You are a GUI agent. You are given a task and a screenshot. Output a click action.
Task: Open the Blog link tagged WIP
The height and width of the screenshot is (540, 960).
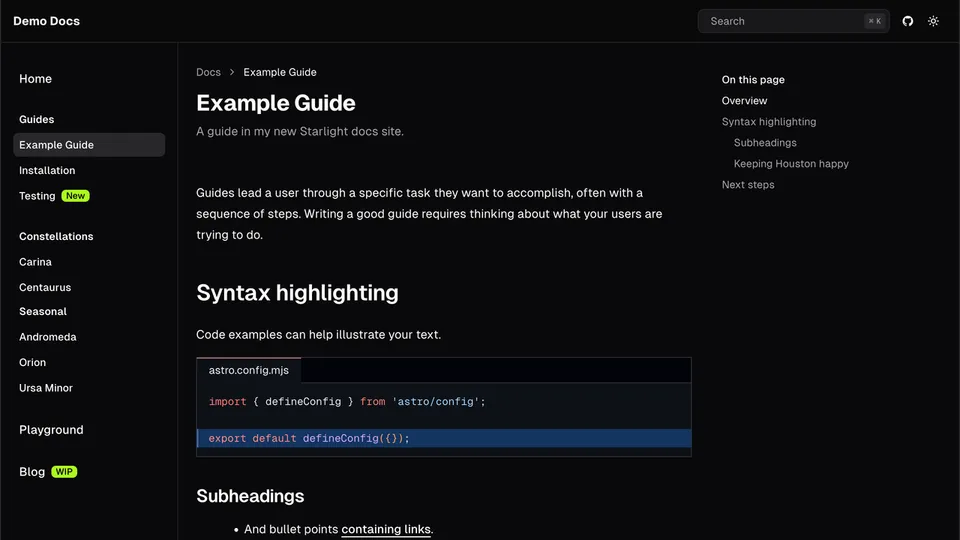(x=32, y=472)
